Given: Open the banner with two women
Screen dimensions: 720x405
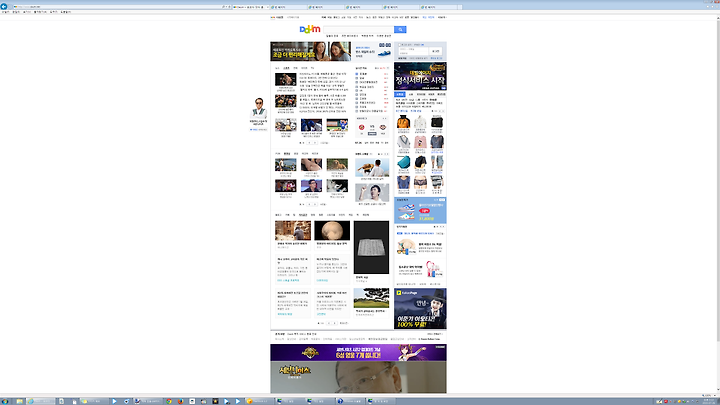Looking at the screenshot, I should click(310, 51).
